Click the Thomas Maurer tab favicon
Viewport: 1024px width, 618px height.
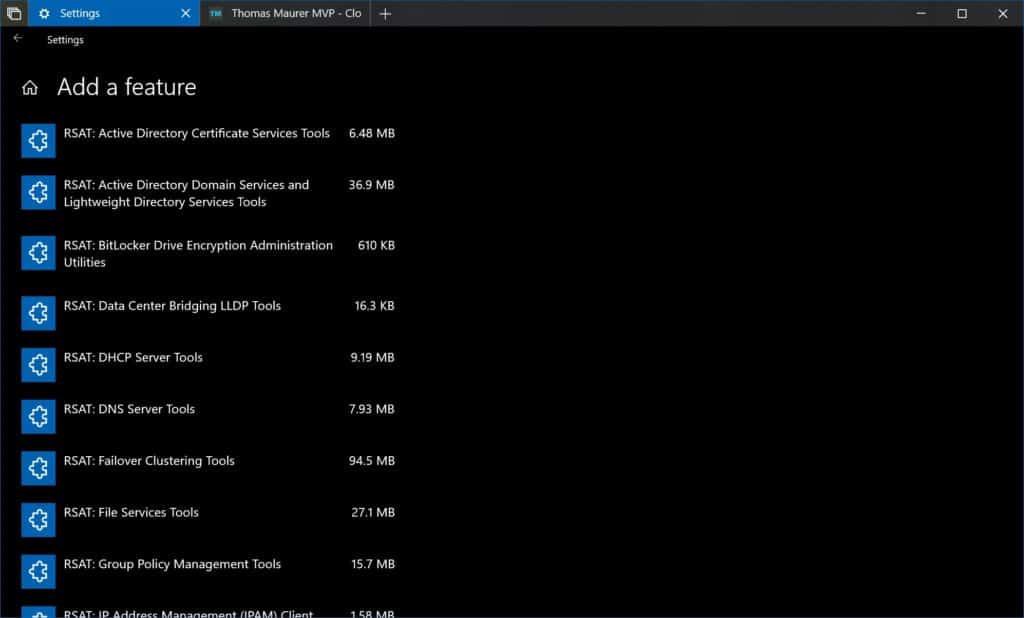216,13
